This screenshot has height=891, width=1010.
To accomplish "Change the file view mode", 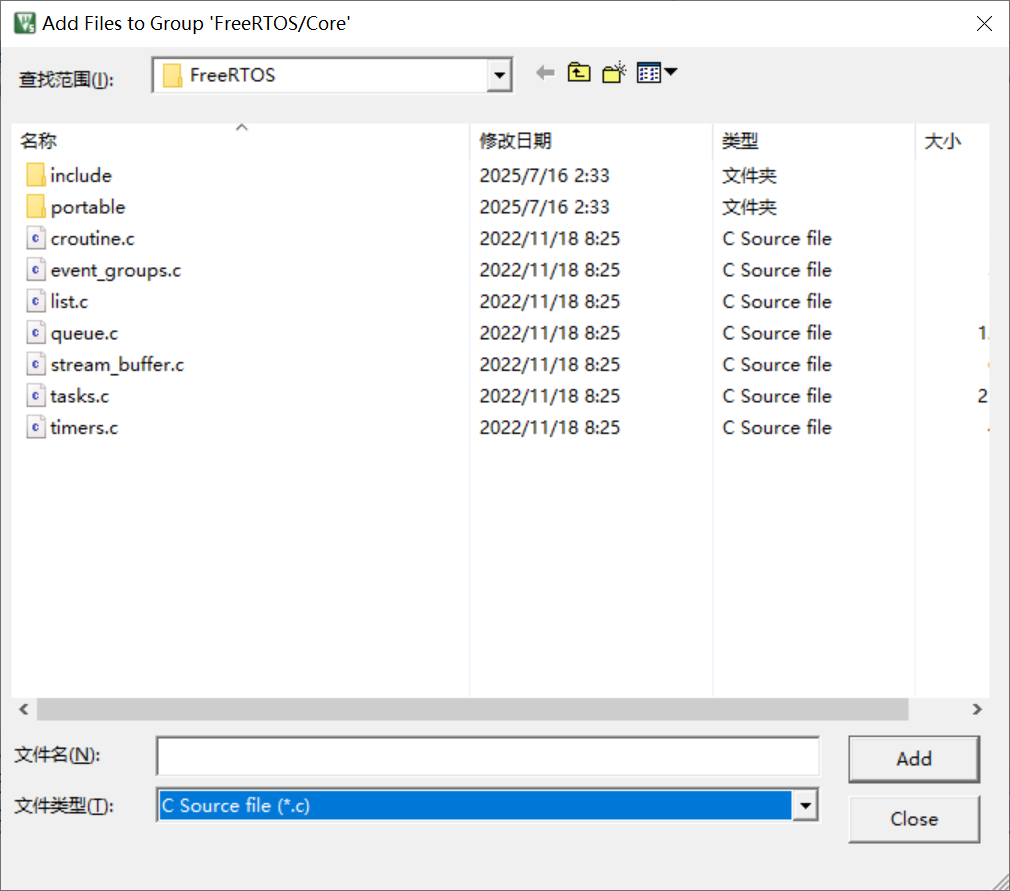I will pyautogui.click(x=645, y=72).
